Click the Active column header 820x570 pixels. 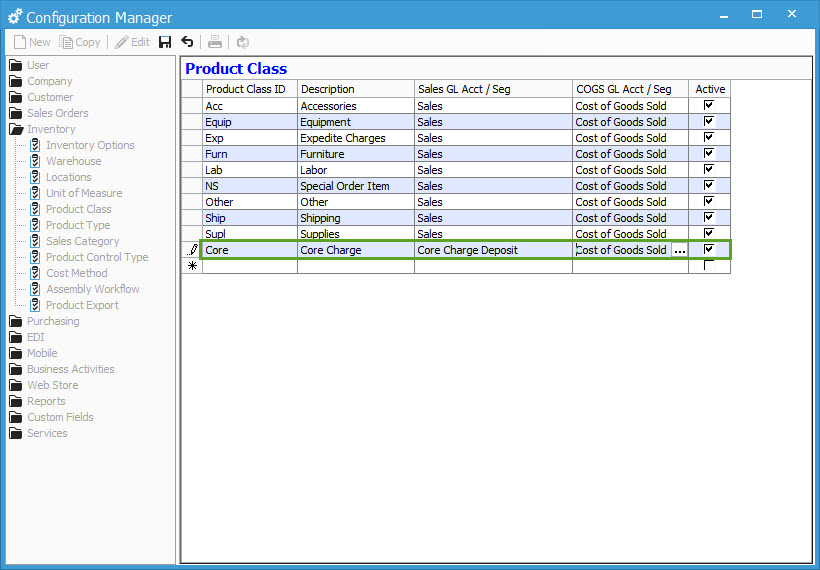click(x=710, y=89)
